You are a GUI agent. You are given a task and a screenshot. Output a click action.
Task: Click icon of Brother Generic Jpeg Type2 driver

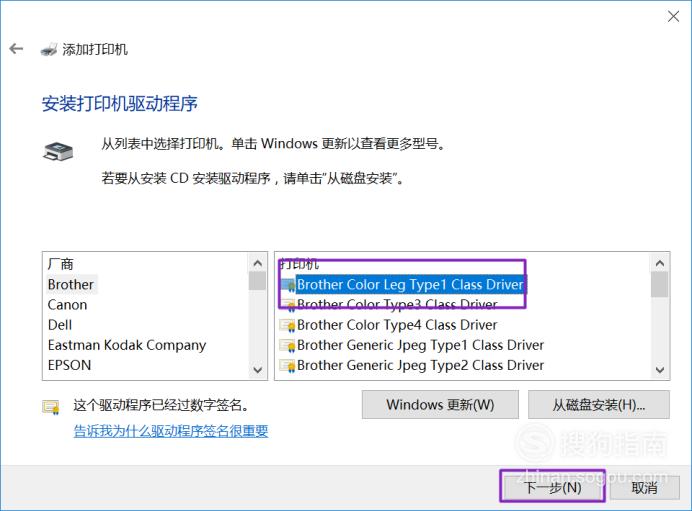pyautogui.click(x=287, y=366)
